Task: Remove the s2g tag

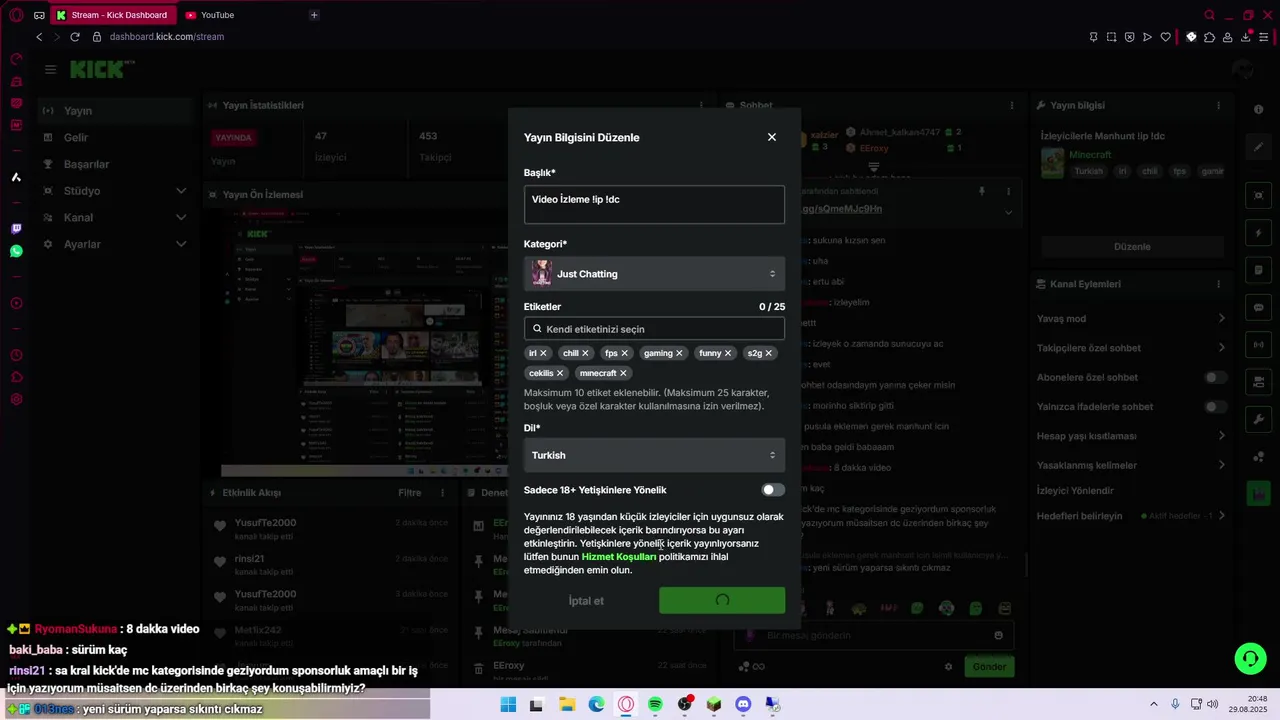Action: tap(769, 353)
